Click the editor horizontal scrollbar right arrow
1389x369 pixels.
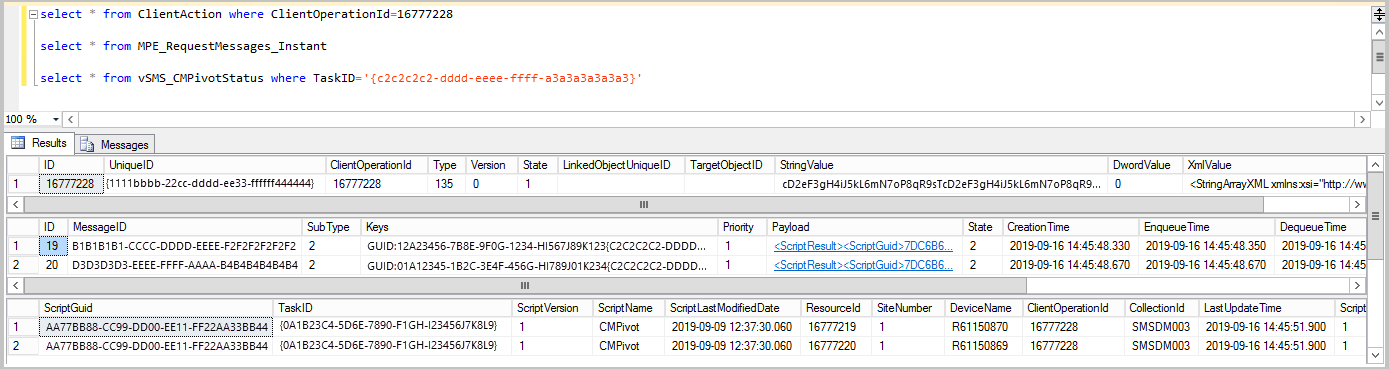[1361, 119]
